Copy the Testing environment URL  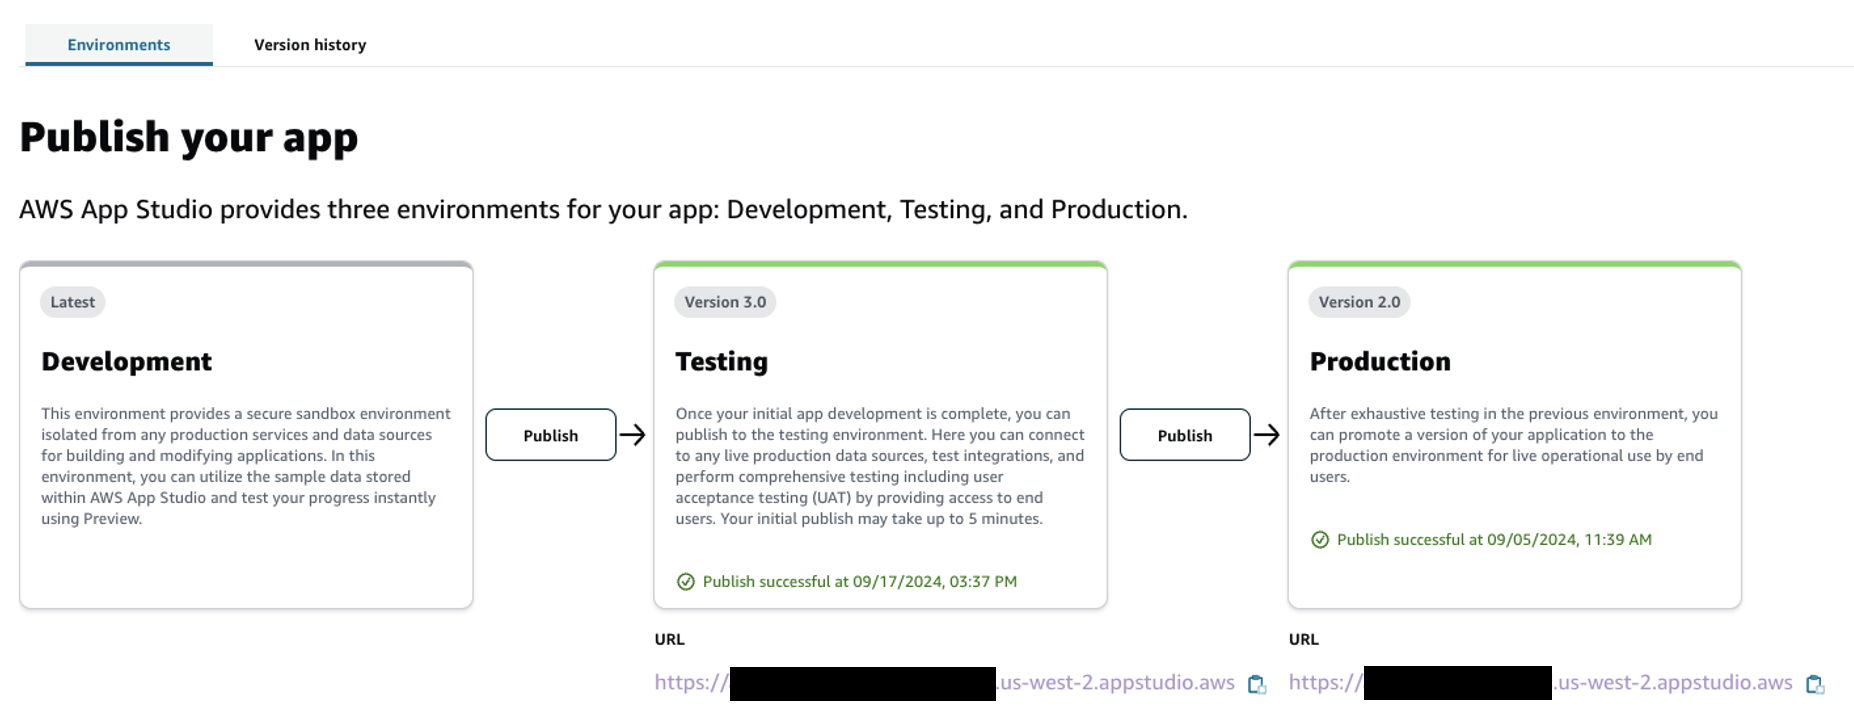pyautogui.click(x=1257, y=684)
